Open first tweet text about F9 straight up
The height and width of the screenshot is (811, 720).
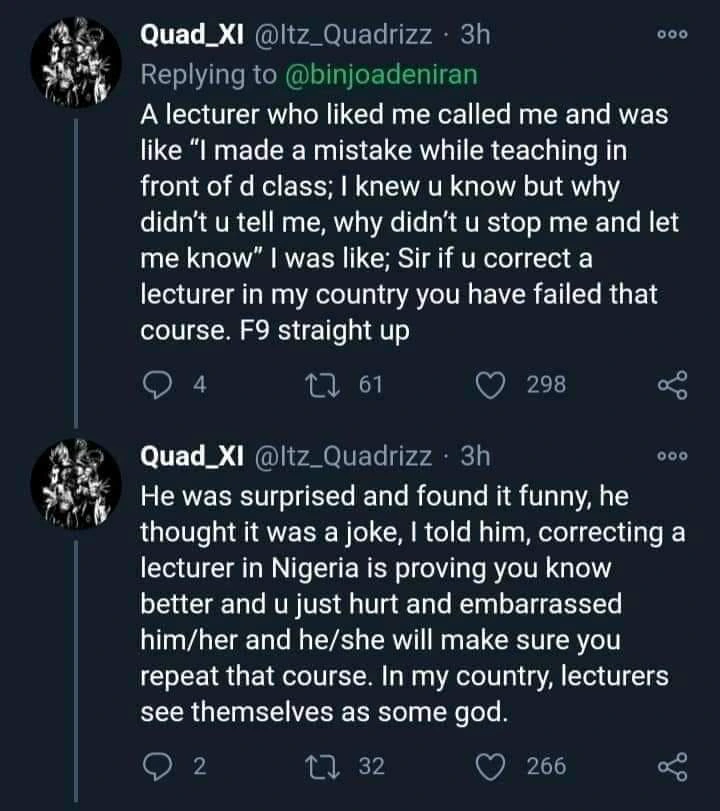coord(400,221)
